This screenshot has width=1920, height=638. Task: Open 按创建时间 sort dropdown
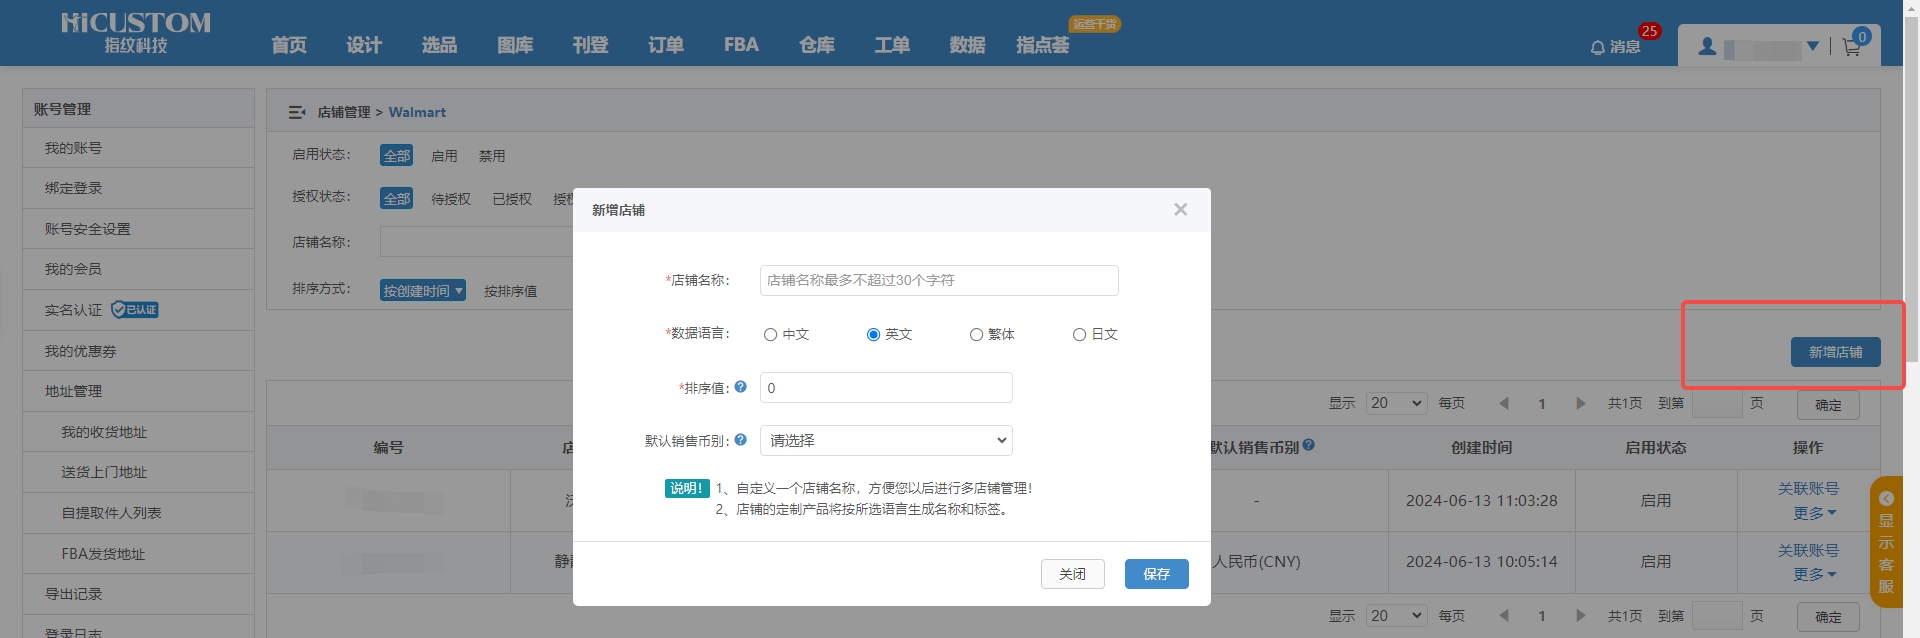click(423, 291)
